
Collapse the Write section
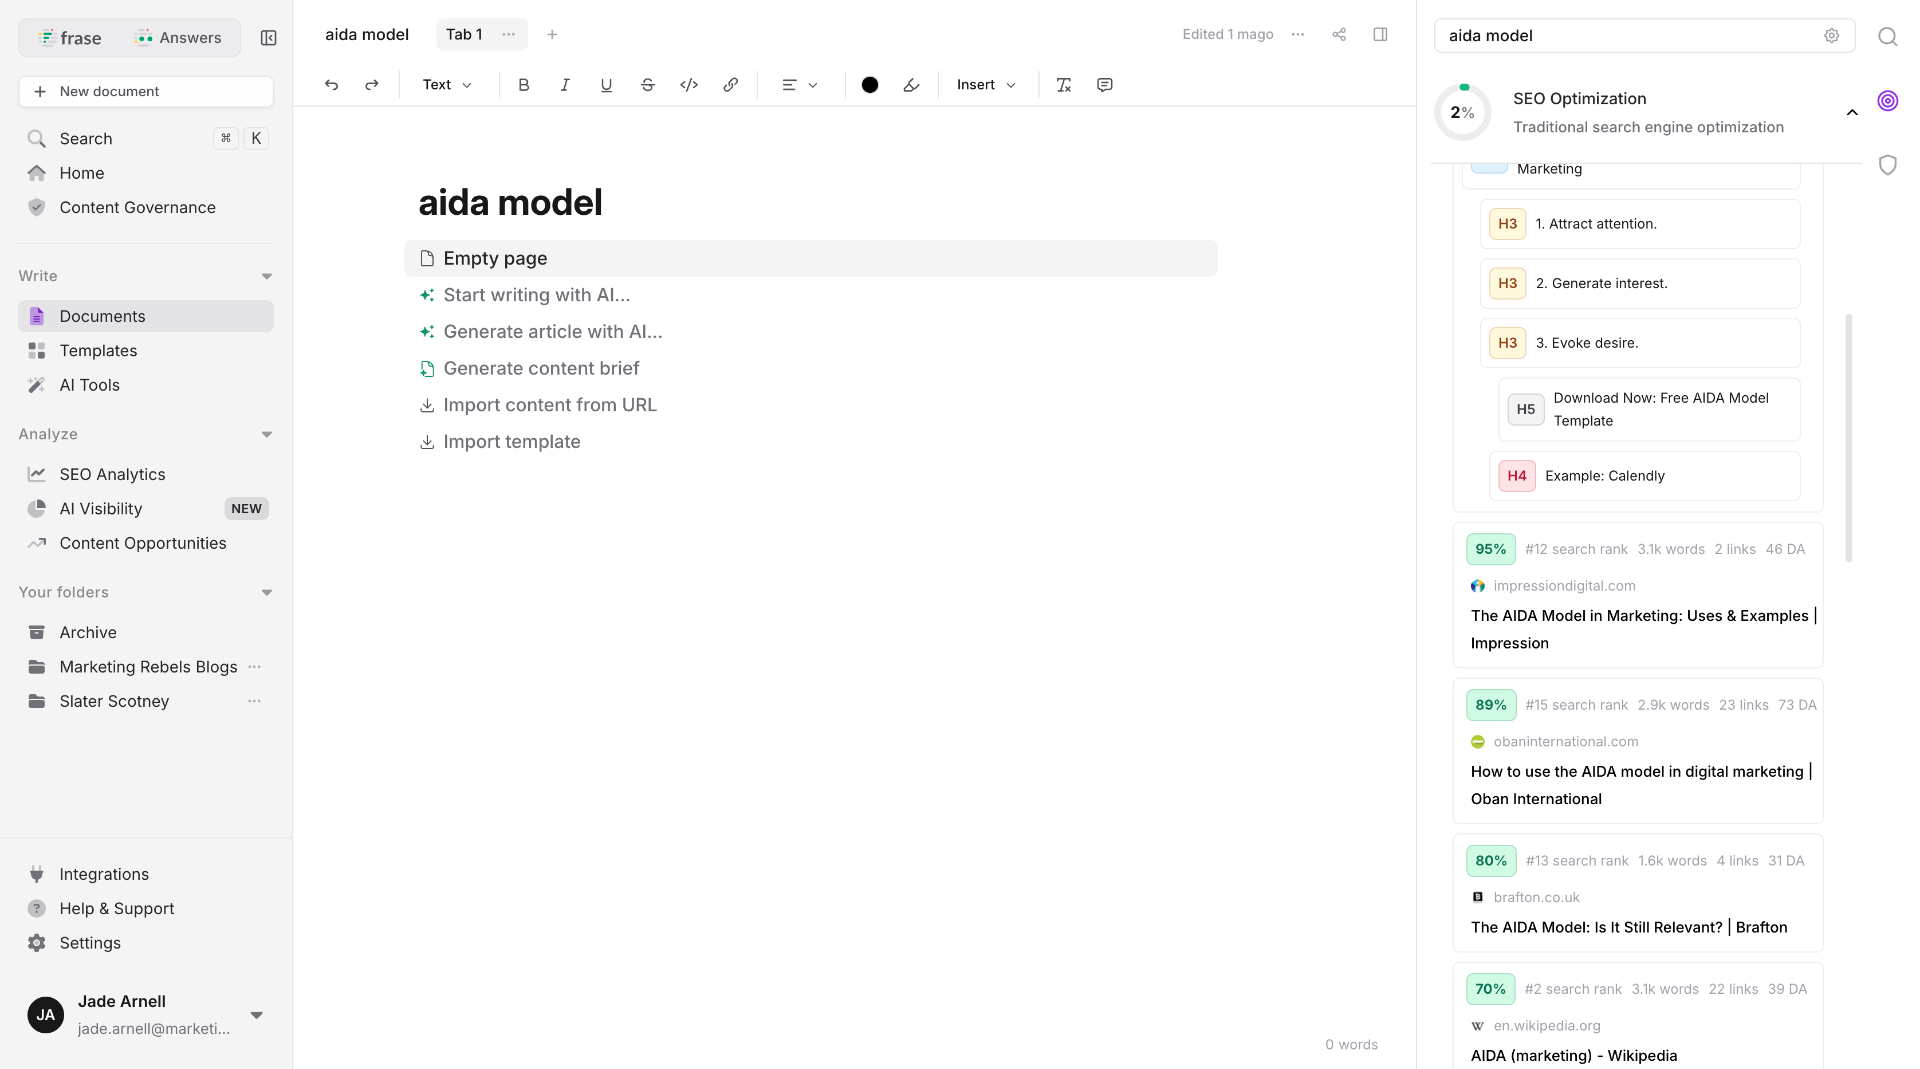pyautogui.click(x=267, y=276)
